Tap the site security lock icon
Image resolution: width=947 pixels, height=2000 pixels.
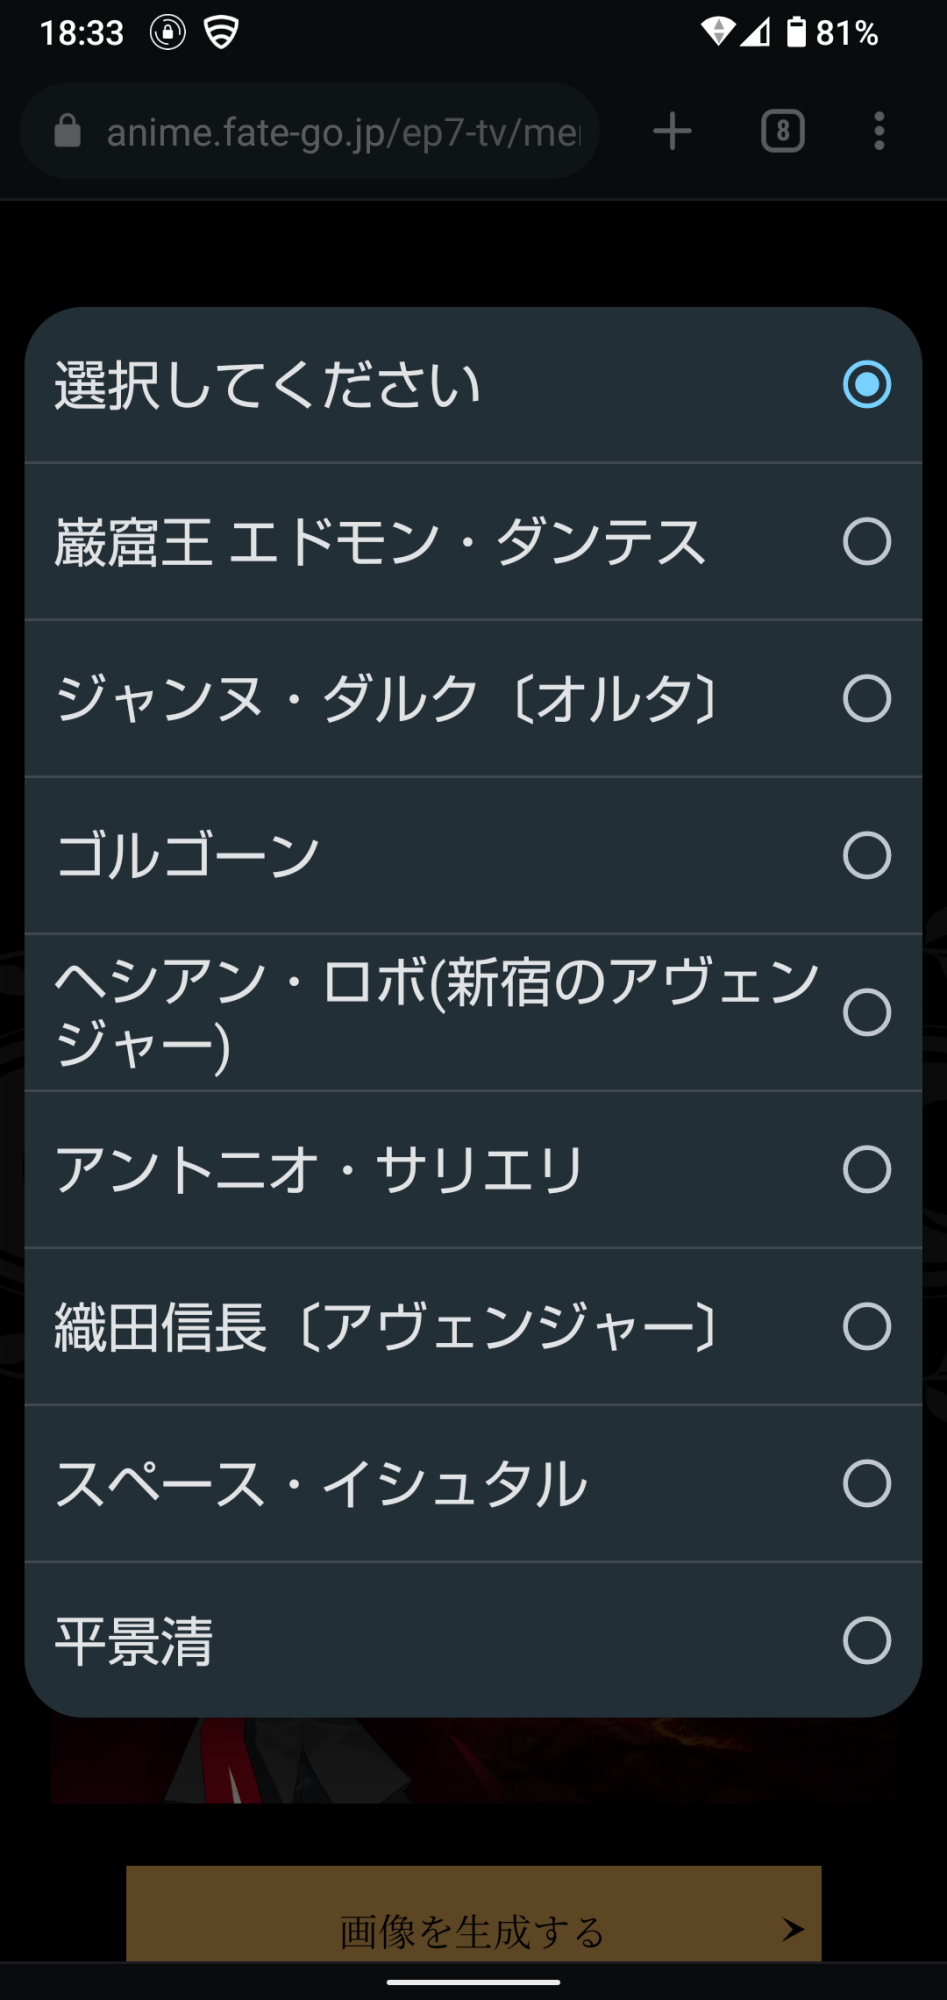(x=67, y=131)
